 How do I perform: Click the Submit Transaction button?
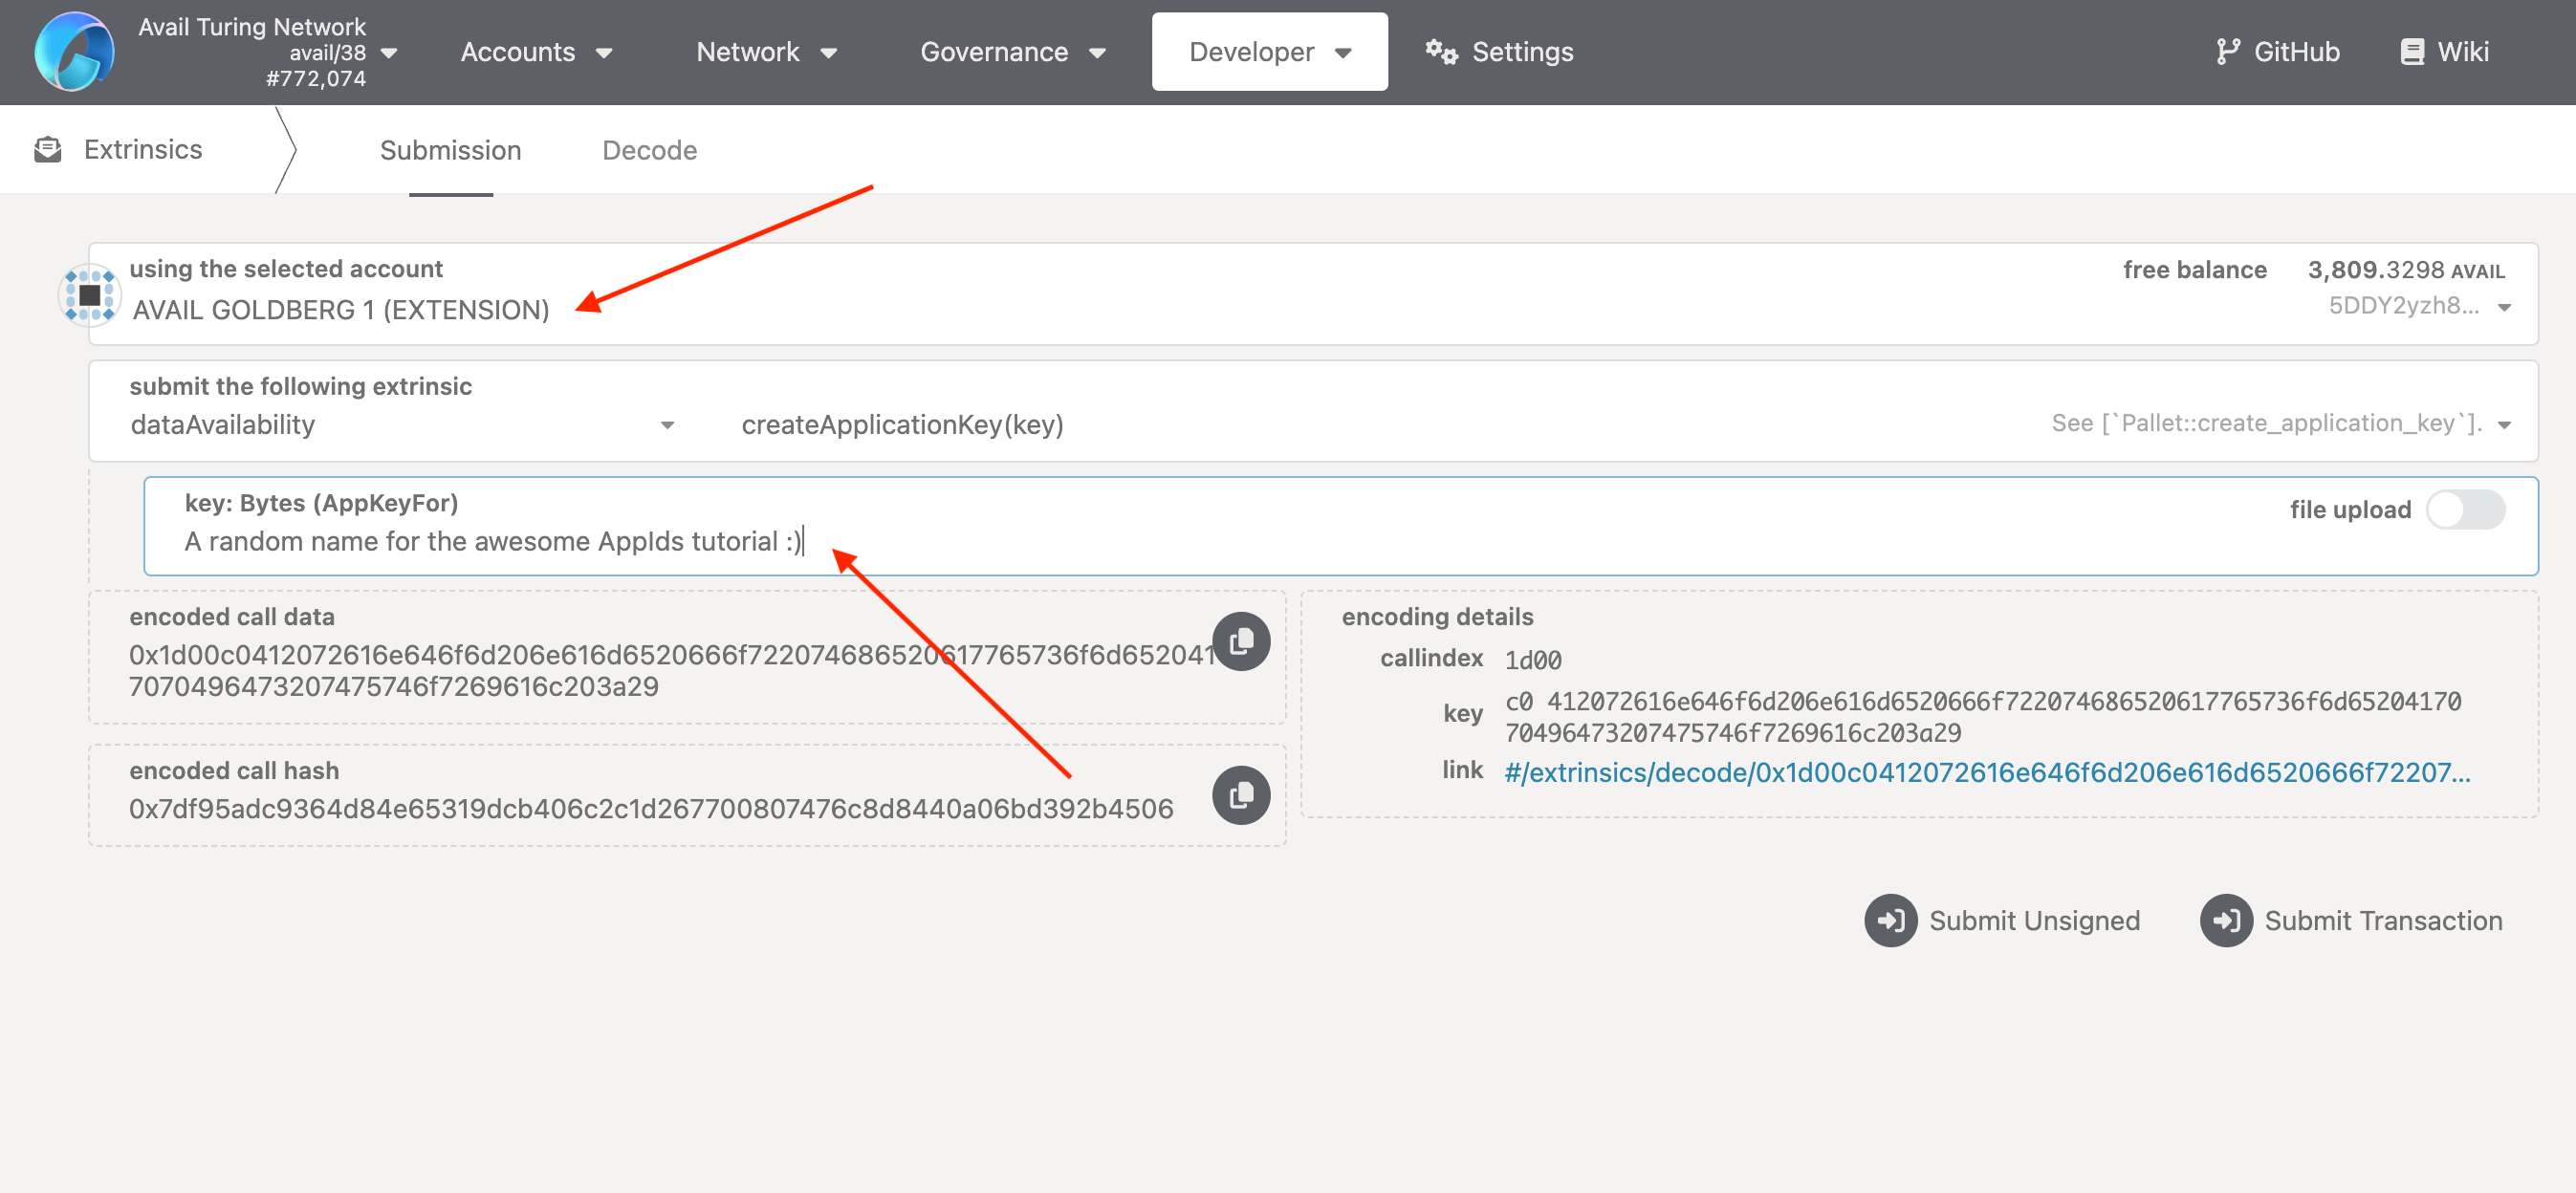(x=2351, y=920)
